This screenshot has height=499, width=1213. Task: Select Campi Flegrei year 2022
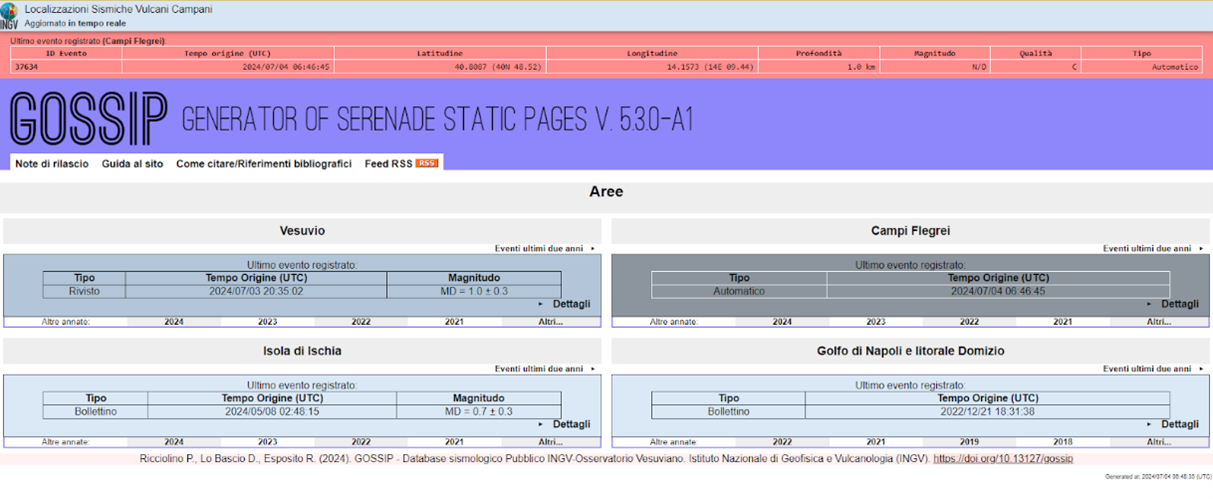point(969,322)
